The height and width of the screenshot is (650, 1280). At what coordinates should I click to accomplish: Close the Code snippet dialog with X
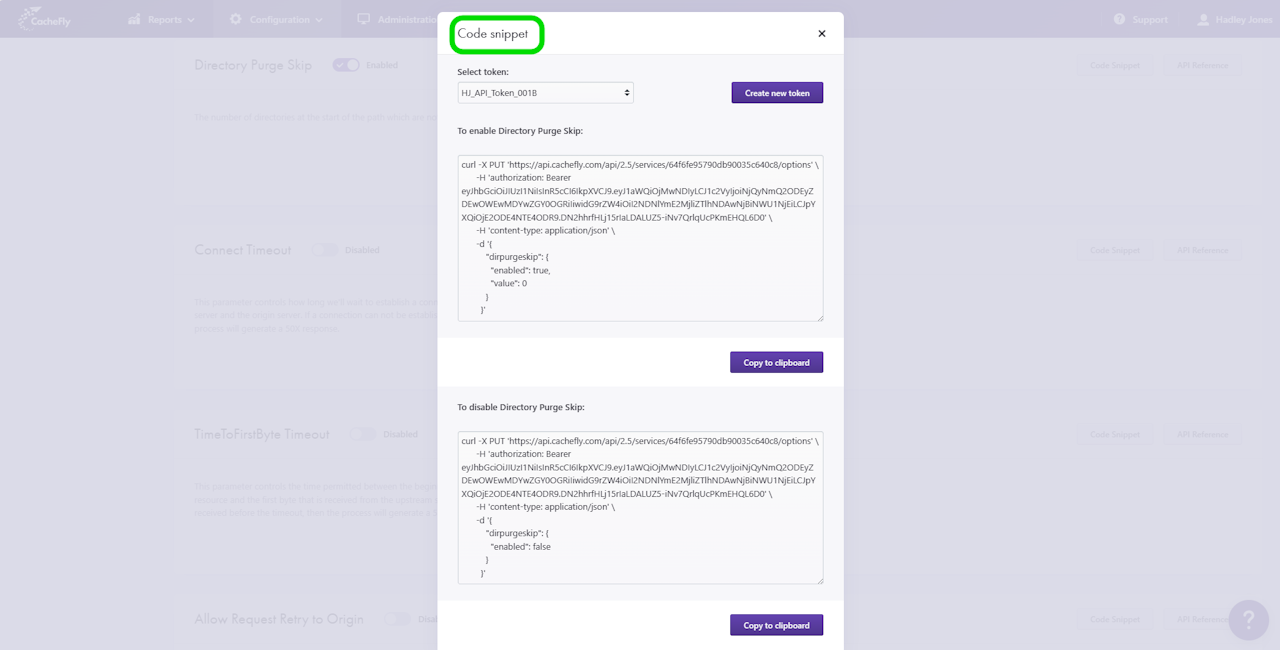tap(822, 34)
